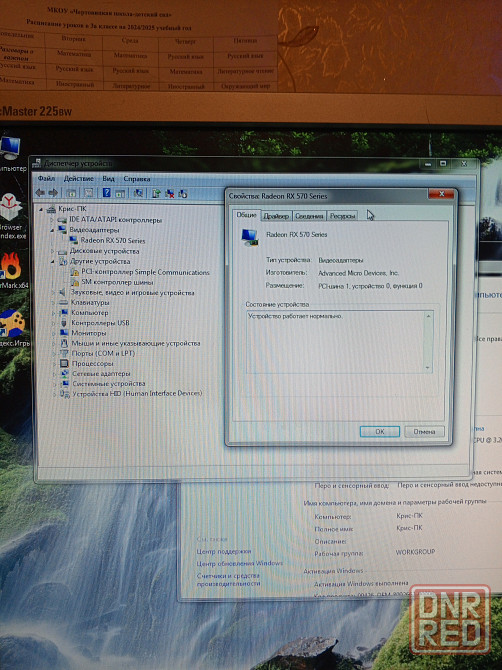Go forward with the toolbar Forward arrow
Viewport: 502px width, 670px height.
tap(53, 193)
